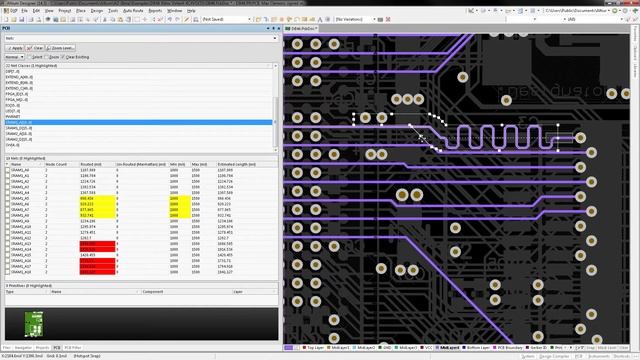Check the box for net SRAM1_A0
The image size is (640, 360).
7,170
